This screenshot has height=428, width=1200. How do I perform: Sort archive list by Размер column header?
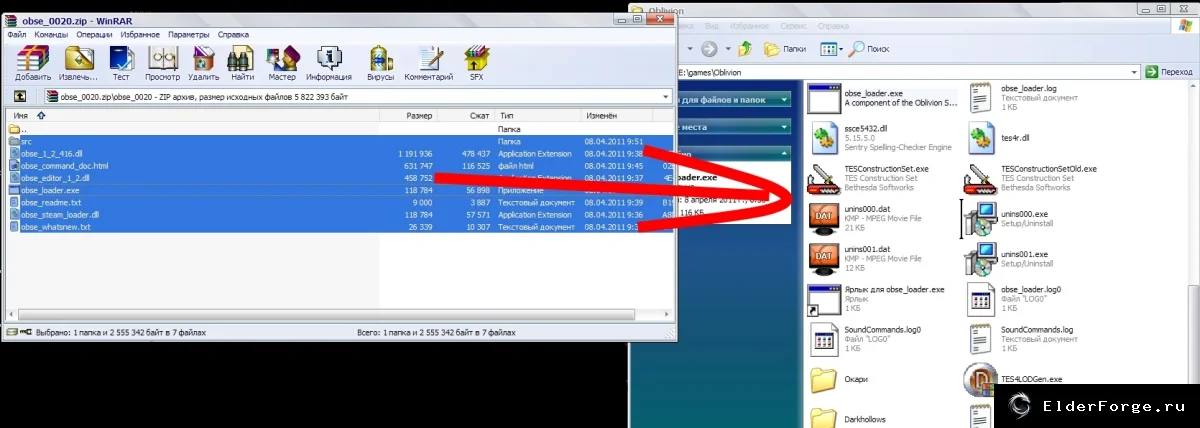click(407, 116)
